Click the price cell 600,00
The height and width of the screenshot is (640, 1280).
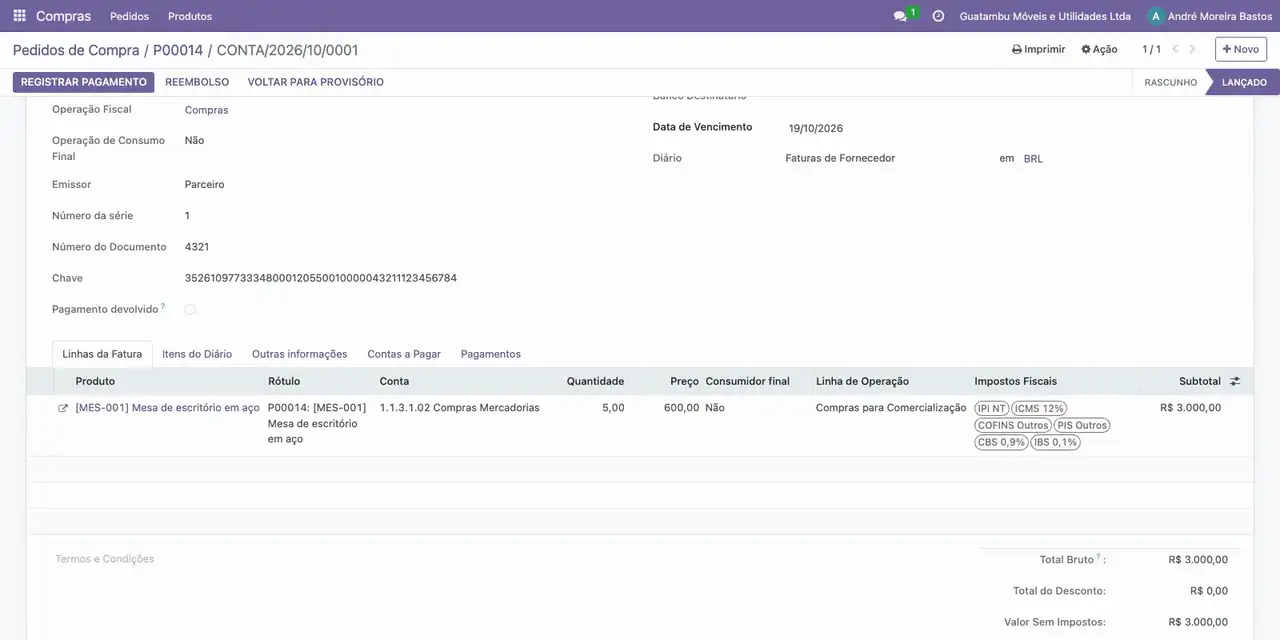coord(682,408)
